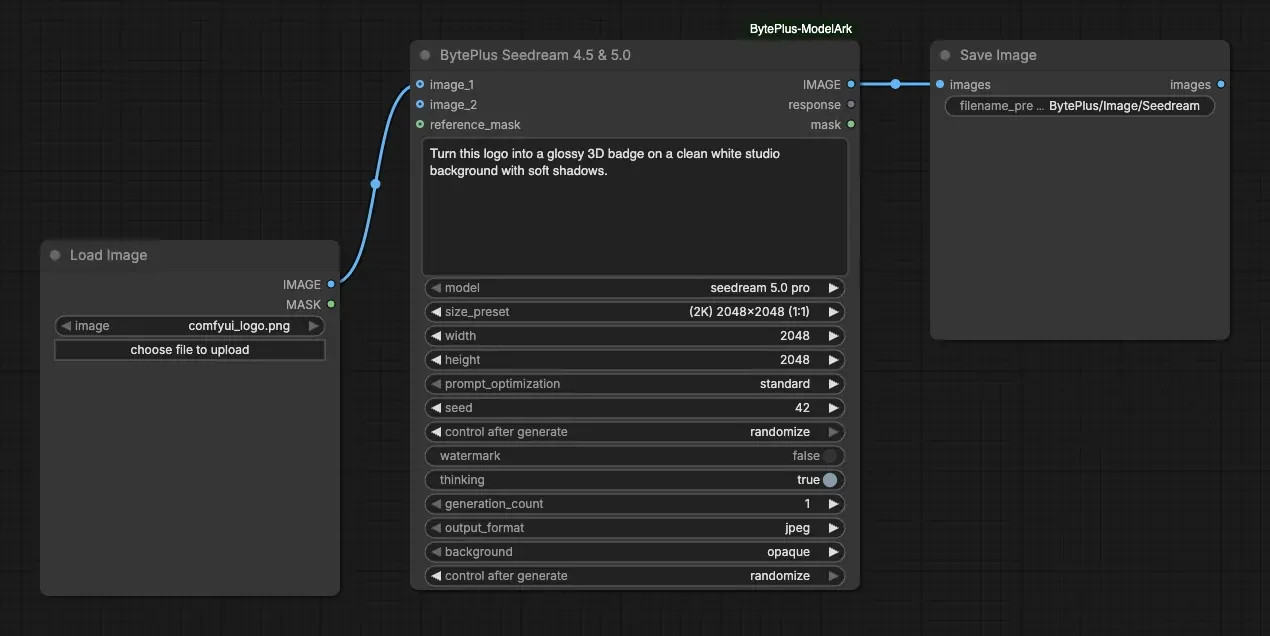Screen dimensions: 1270x636
Task: Click the collapse dot on Save Image node
Action: pos(945,55)
